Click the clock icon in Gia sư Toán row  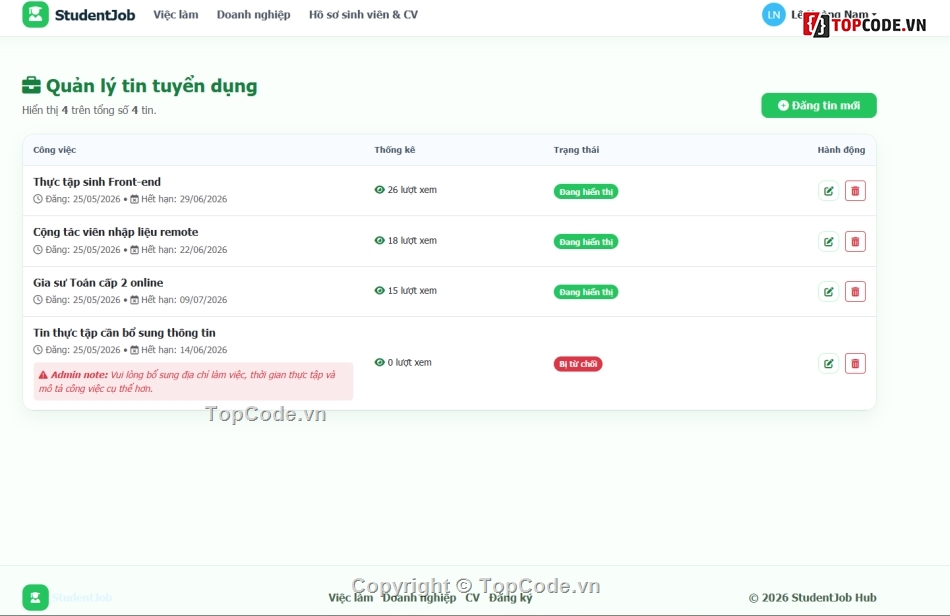click(x=38, y=300)
